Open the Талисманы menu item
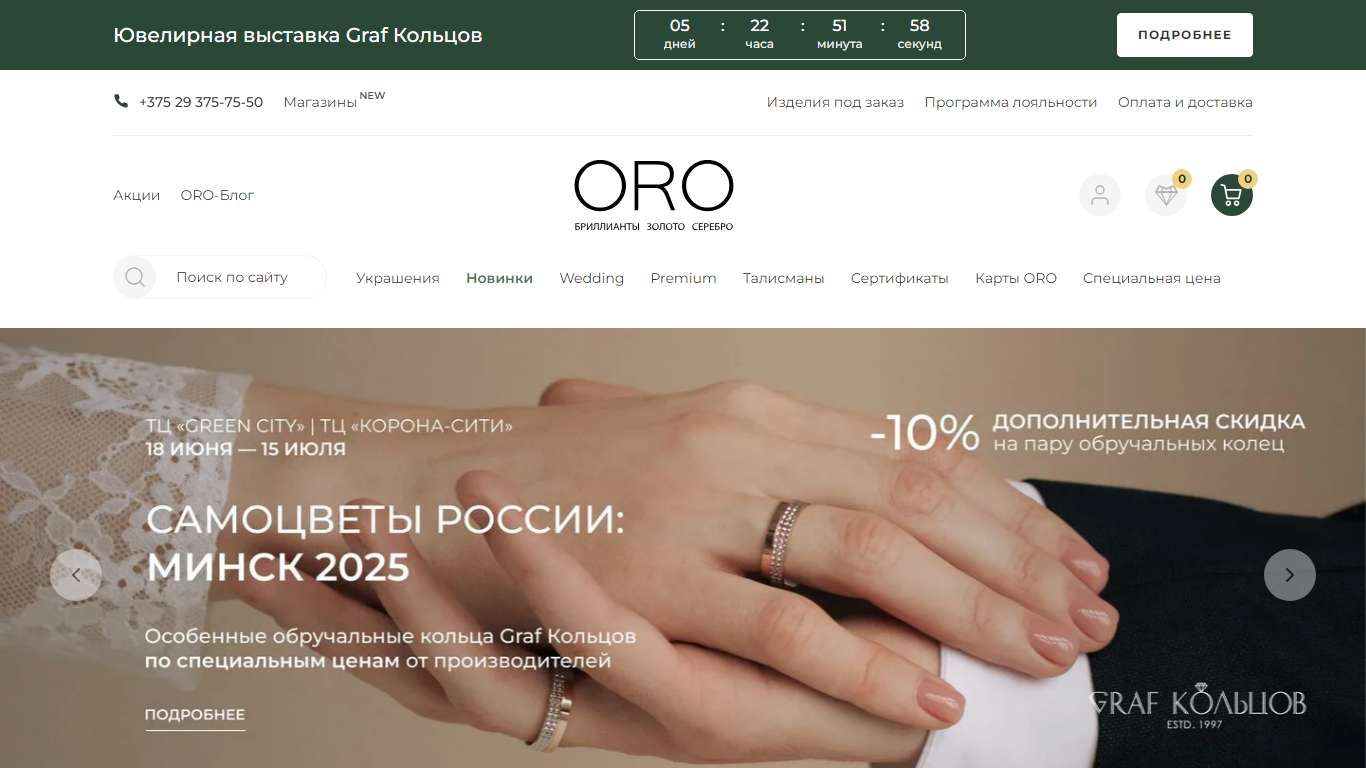1366x768 pixels. (x=784, y=278)
